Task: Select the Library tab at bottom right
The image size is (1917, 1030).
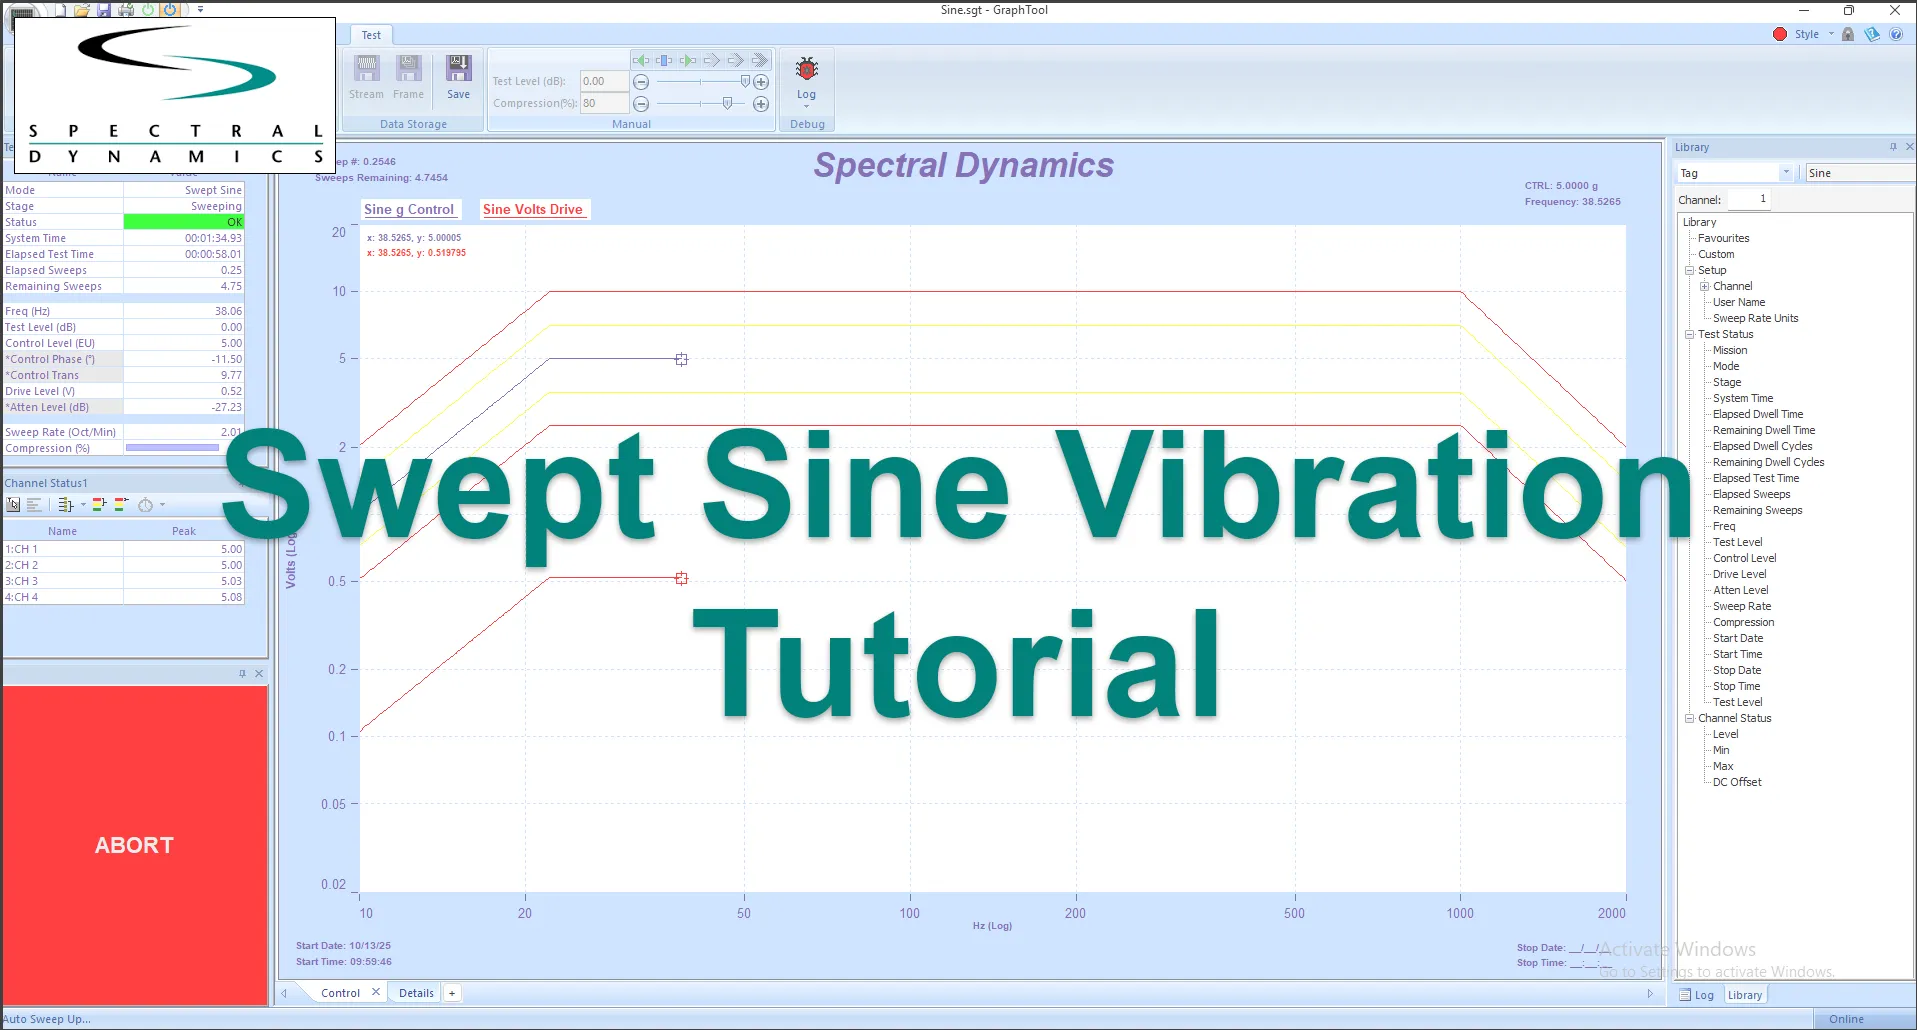Action: (1745, 994)
